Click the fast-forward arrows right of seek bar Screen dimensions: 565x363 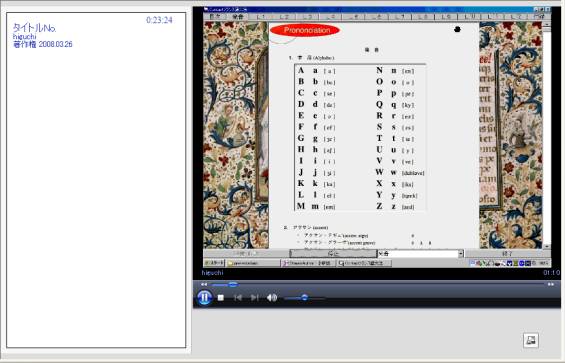(551, 284)
